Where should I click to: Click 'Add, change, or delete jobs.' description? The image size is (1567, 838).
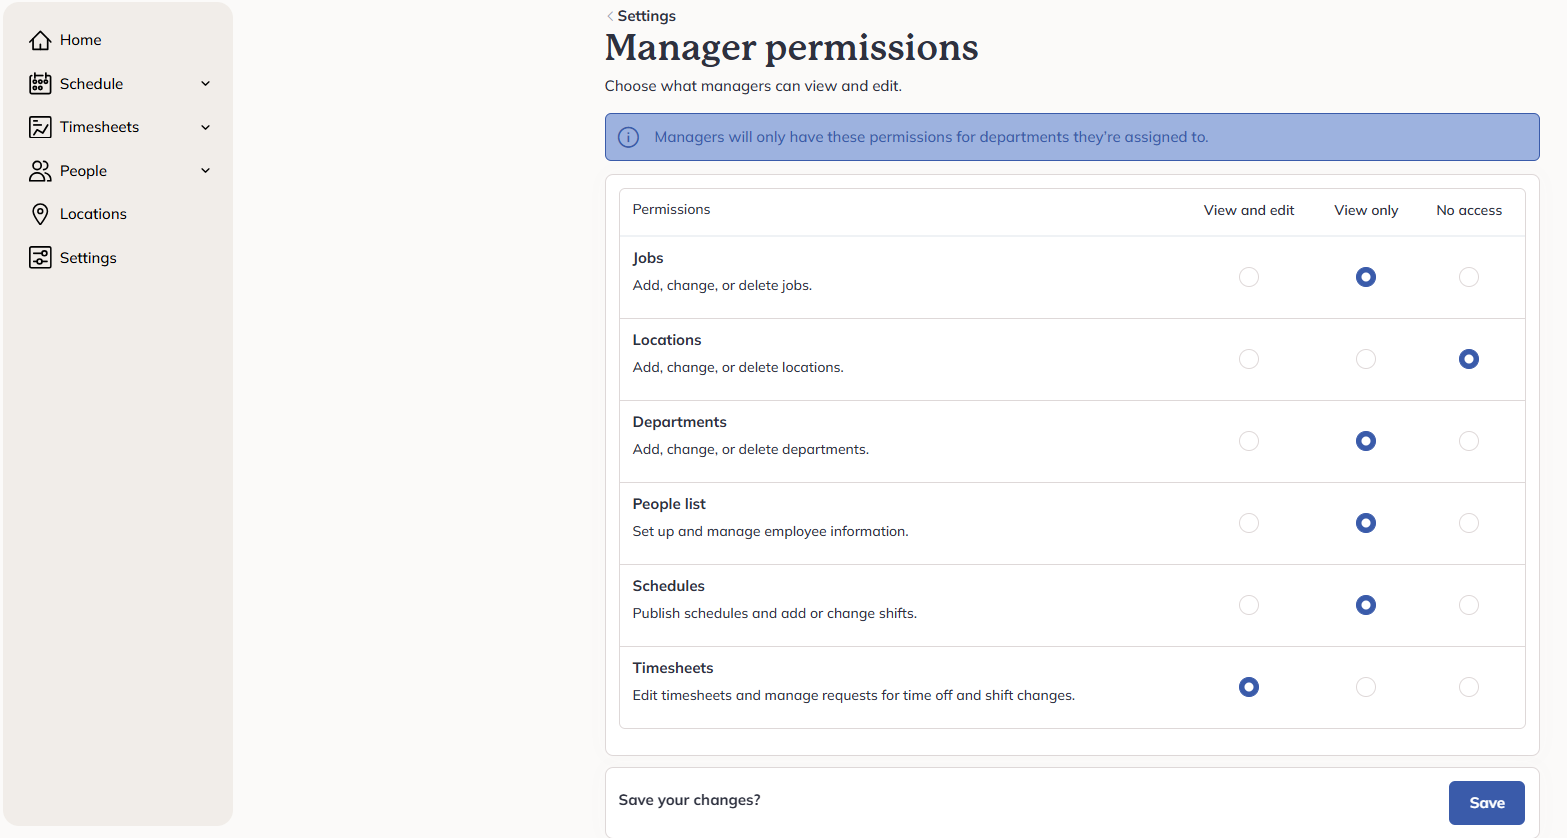[722, 285]
